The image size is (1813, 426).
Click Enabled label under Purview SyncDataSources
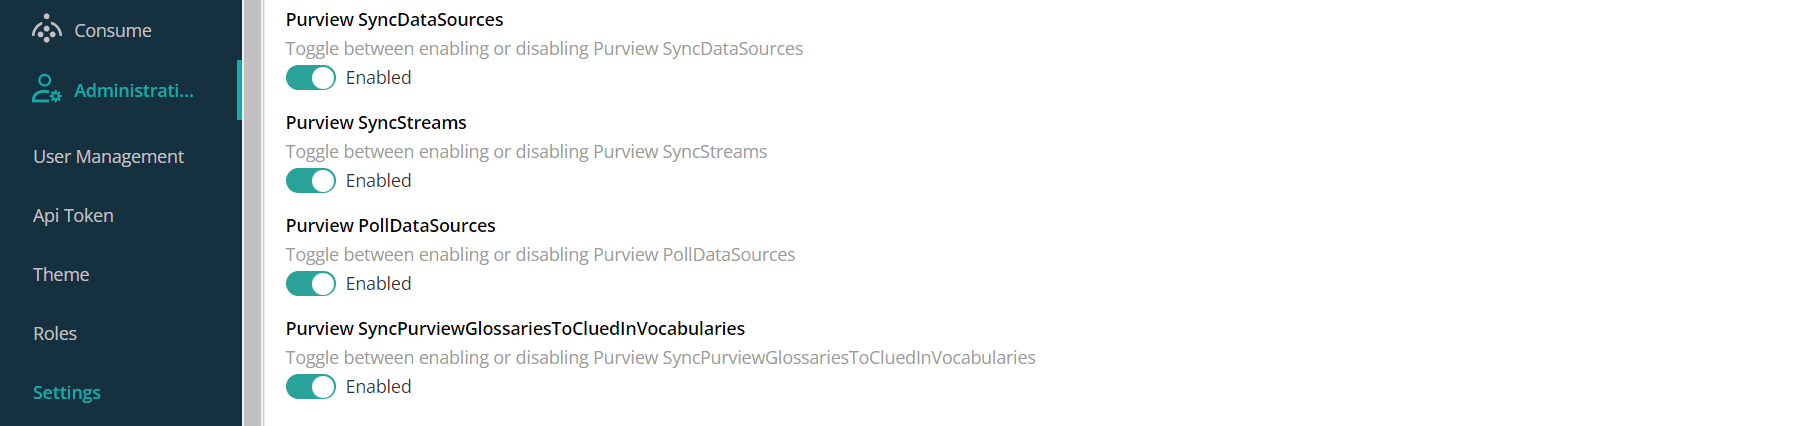coord(378,78)
